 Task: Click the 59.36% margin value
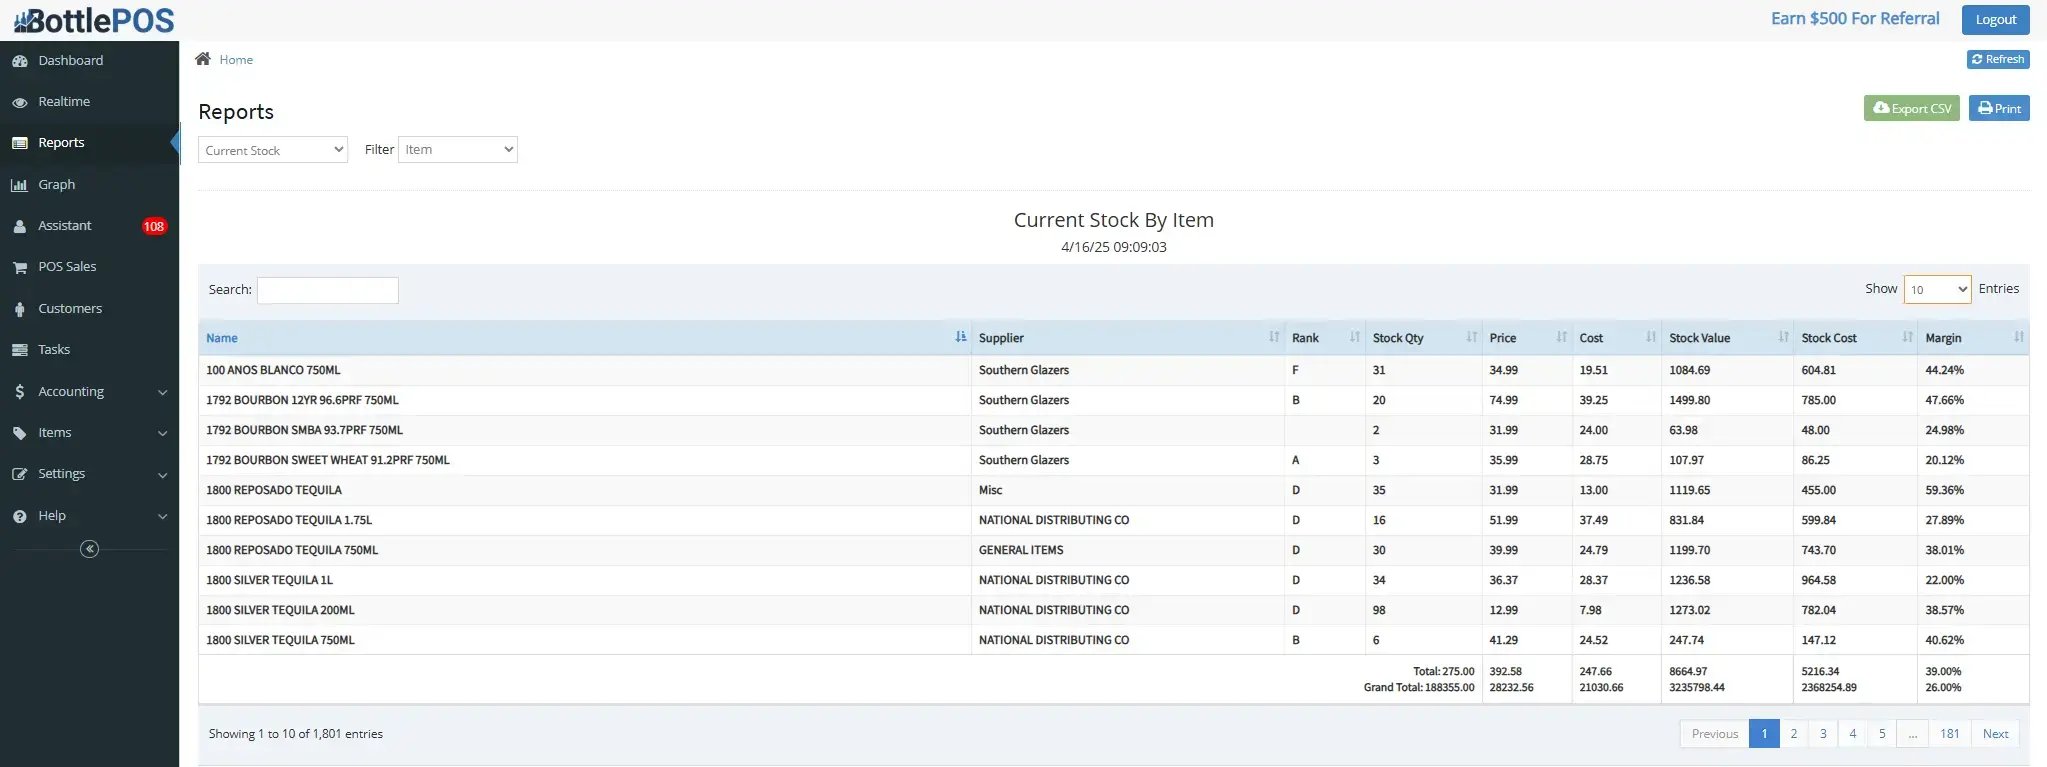(x=1944, y=490)
